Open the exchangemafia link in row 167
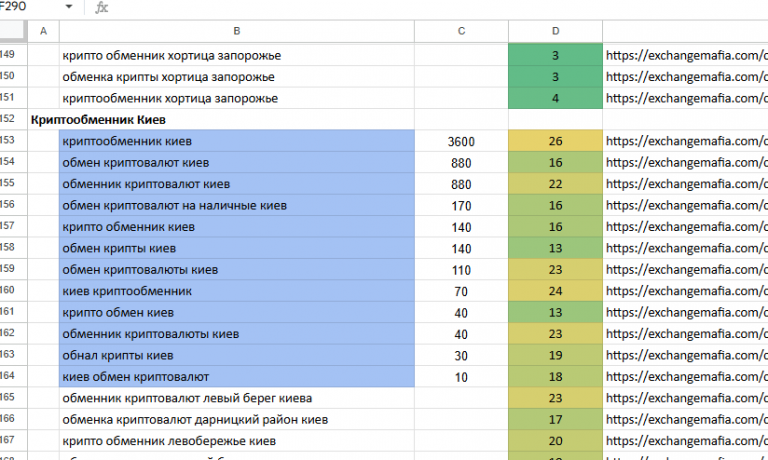This screenshot has width=768, height=460. tap(686, 441)
